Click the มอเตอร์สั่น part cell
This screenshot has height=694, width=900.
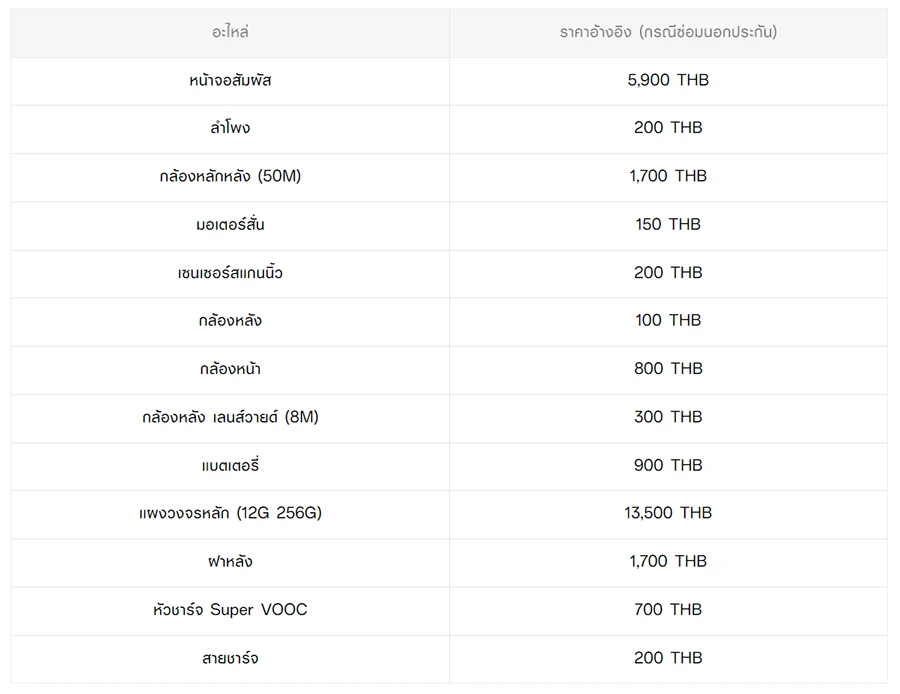tap(230, 224)
